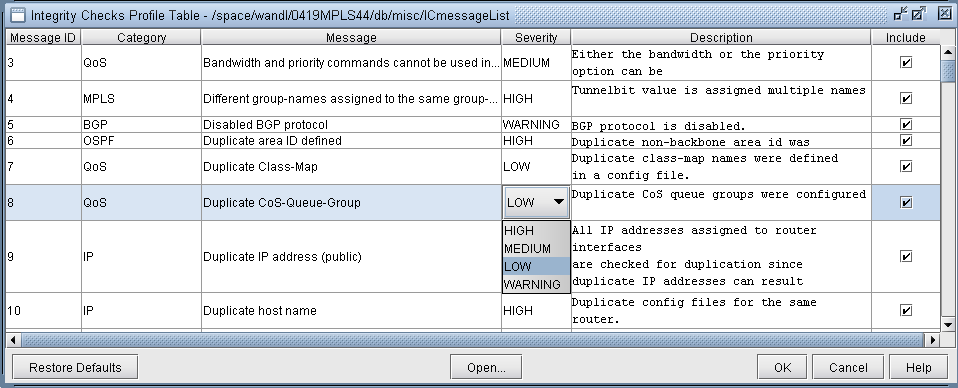958x388 pixels.
Task: Confirm with the OK button
Action: [783, 367]
